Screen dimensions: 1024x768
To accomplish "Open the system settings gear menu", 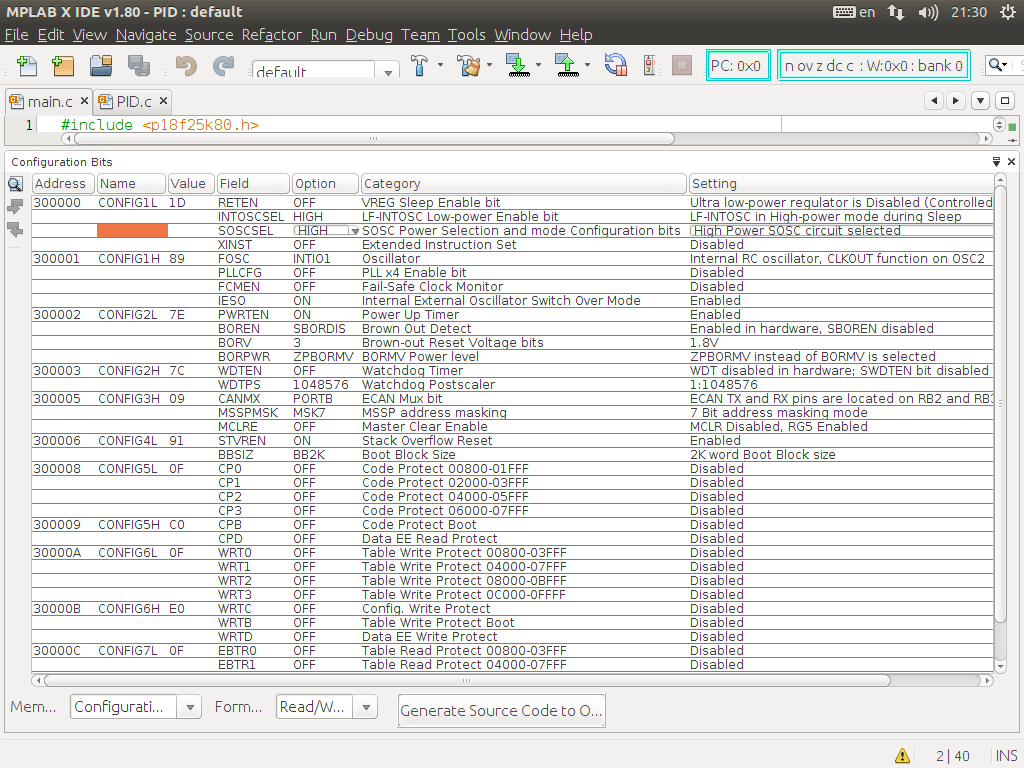I will tap(1008, 12).
